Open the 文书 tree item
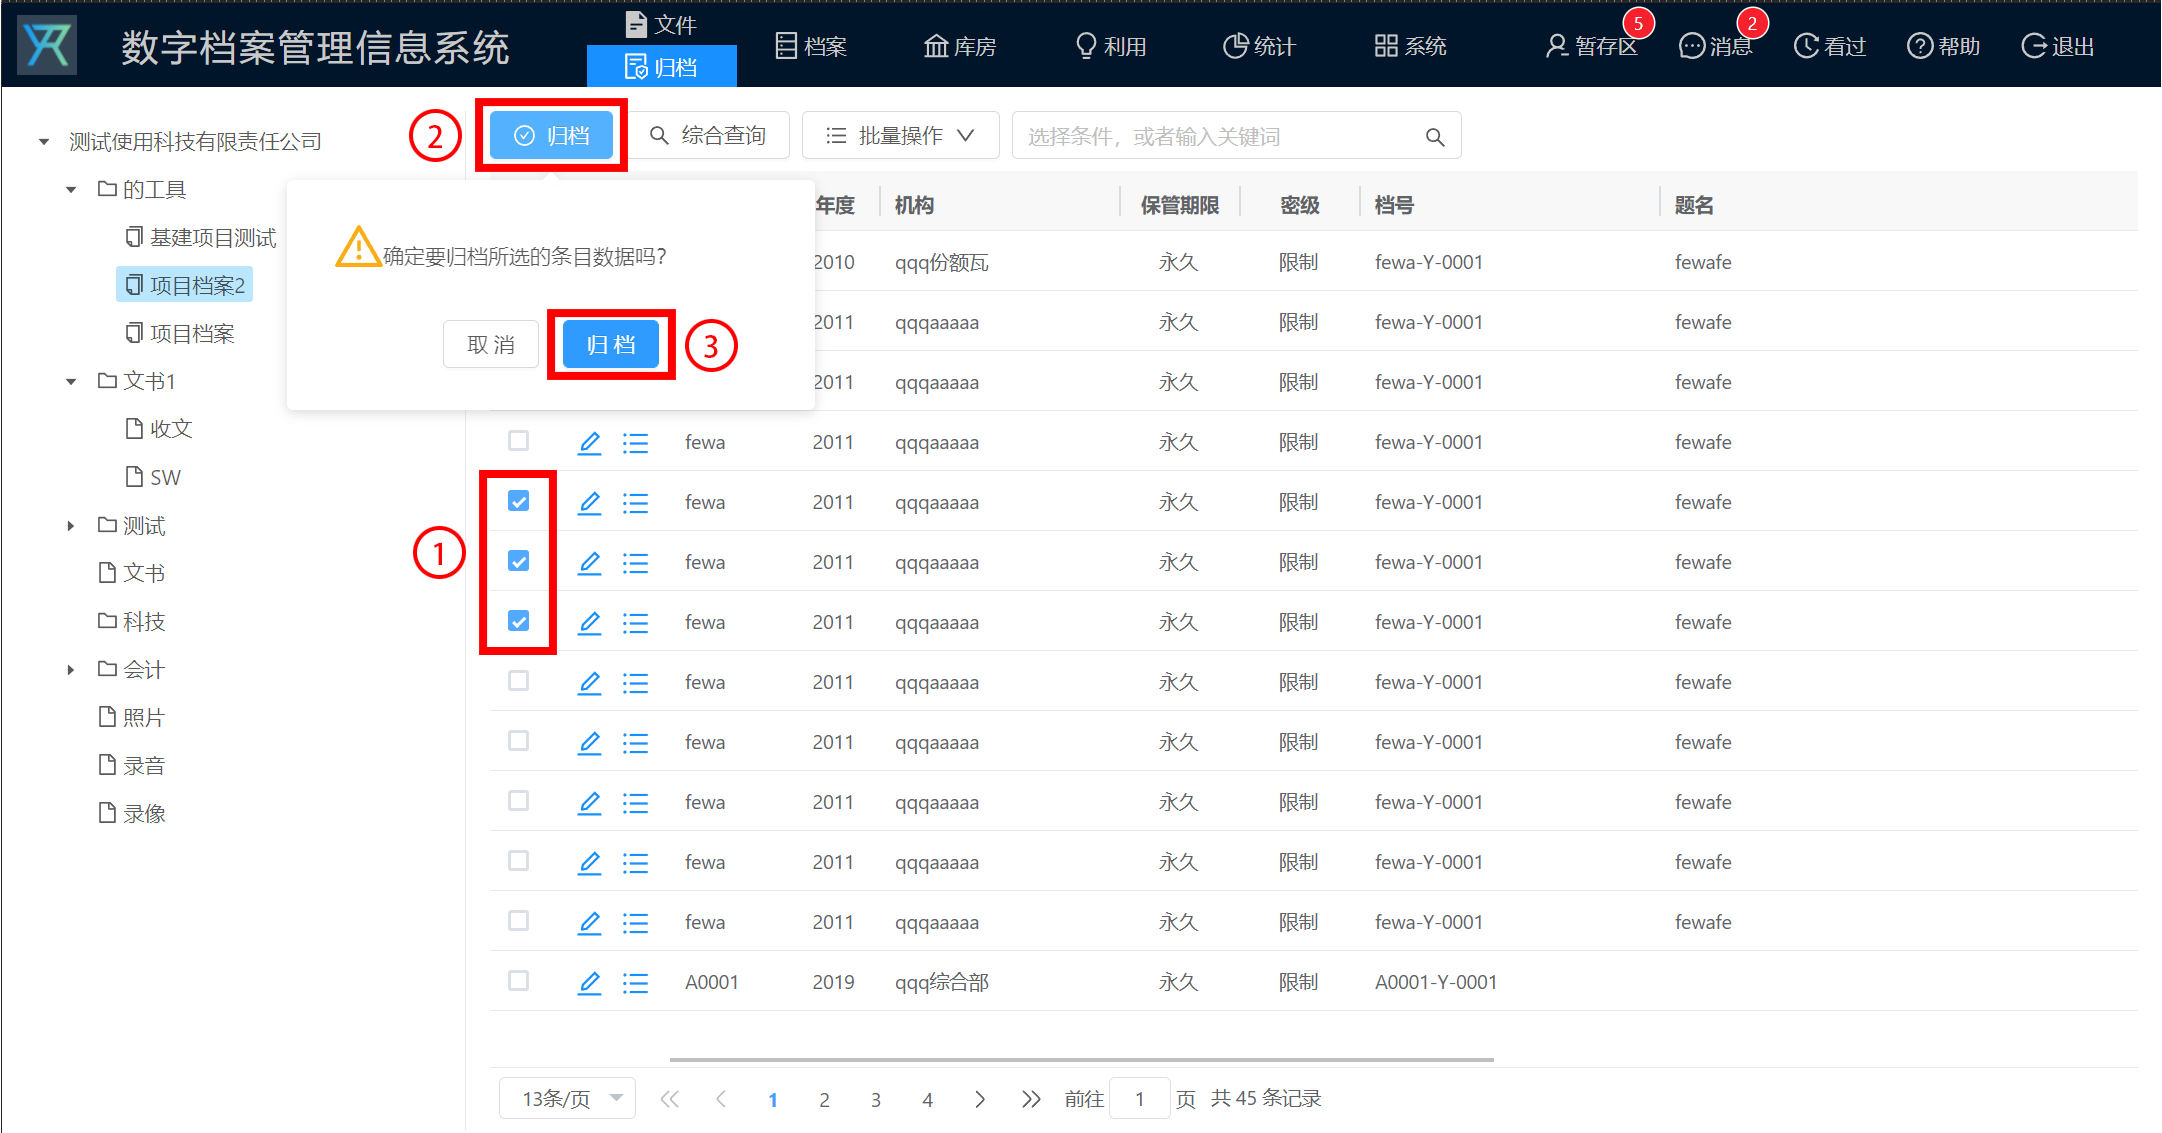The image size is (2162, 1133). [132, 573]
